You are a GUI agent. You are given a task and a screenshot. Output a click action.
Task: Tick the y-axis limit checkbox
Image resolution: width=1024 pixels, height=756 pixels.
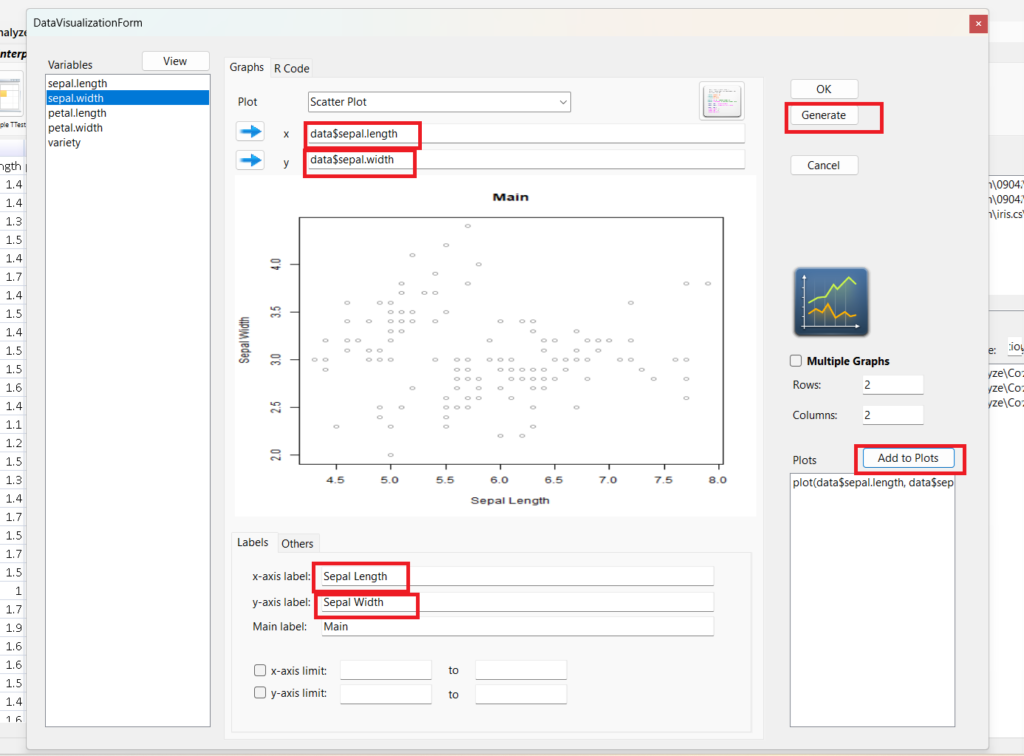(261, 693)
